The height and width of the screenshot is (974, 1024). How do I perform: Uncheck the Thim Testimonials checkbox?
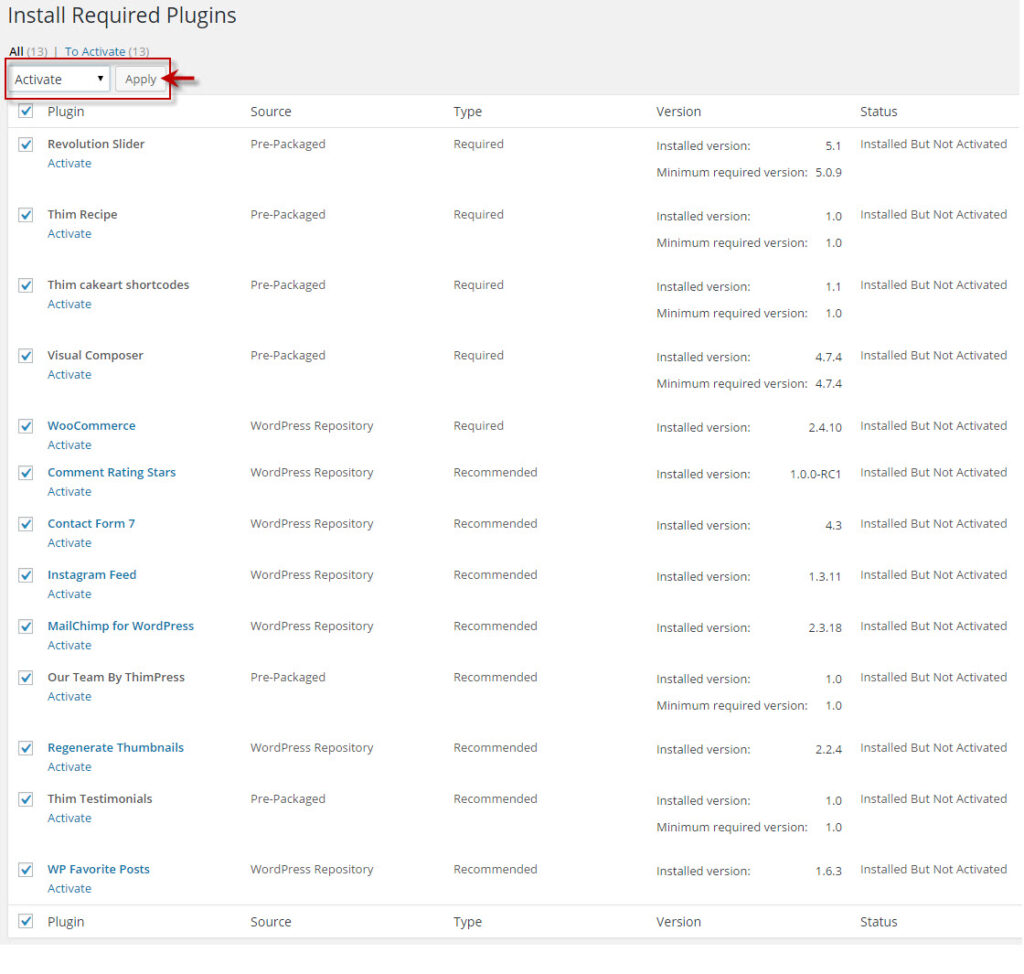[25, 800]
